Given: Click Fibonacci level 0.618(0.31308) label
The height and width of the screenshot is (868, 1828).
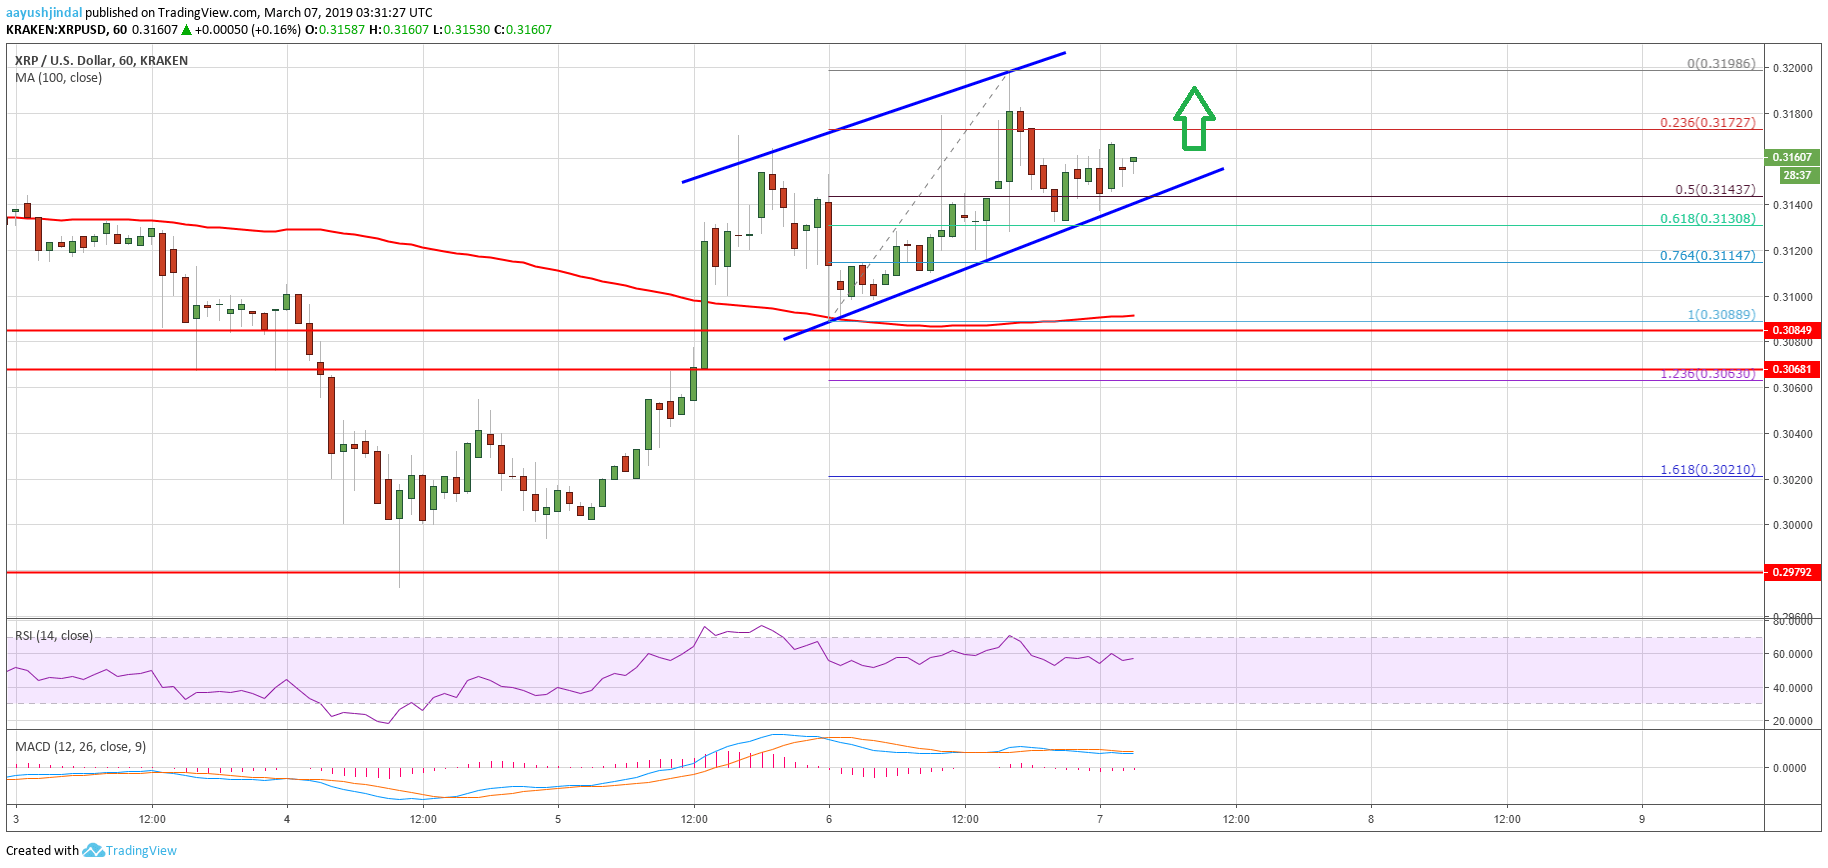Looking at the screenshot, I should (x=1708, y=219).
